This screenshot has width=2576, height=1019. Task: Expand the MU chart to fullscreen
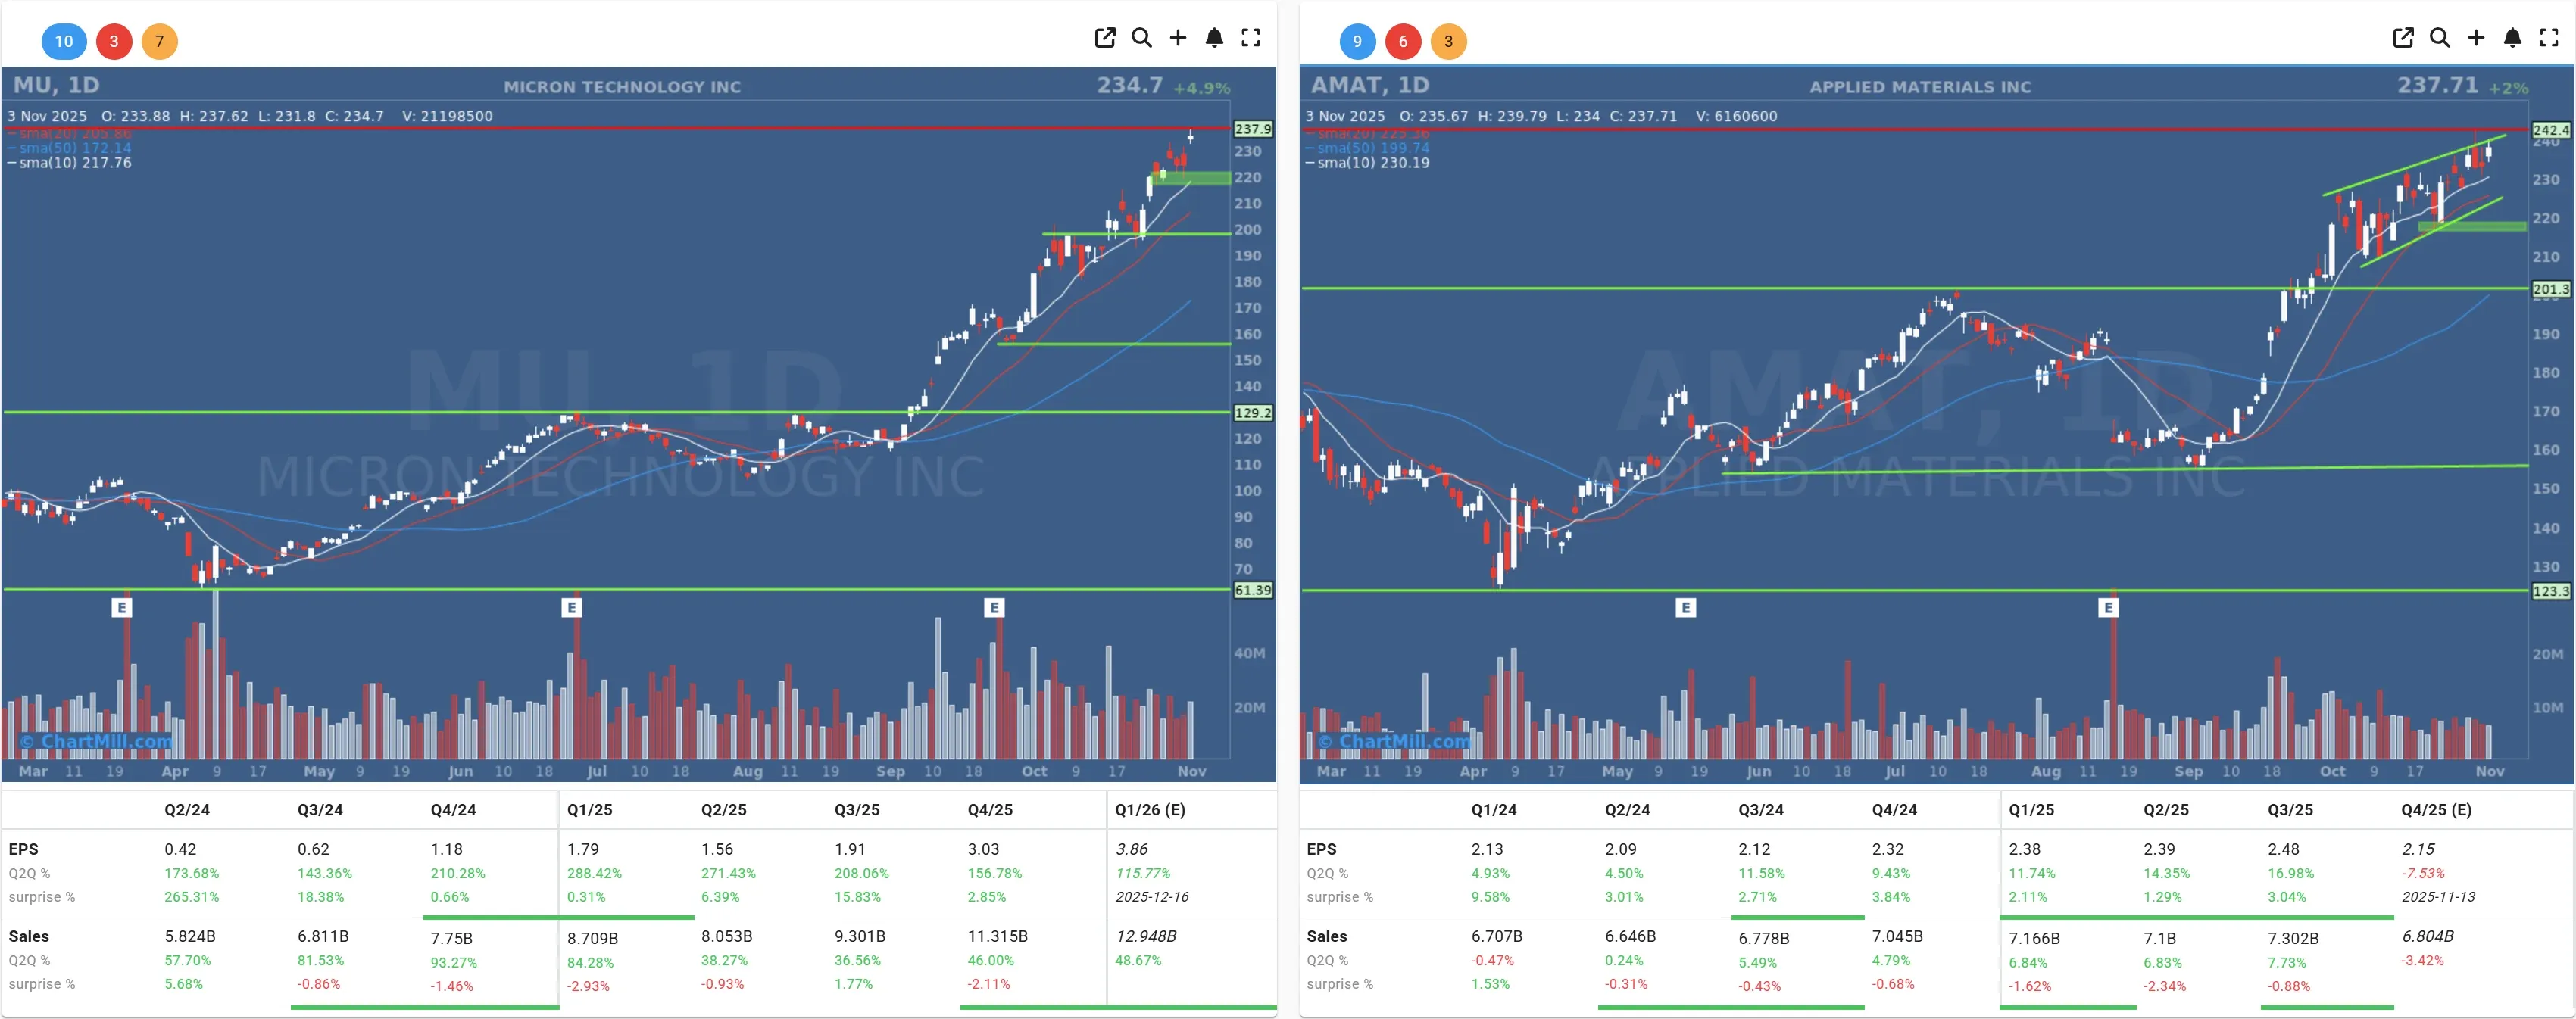[1250, 38]
